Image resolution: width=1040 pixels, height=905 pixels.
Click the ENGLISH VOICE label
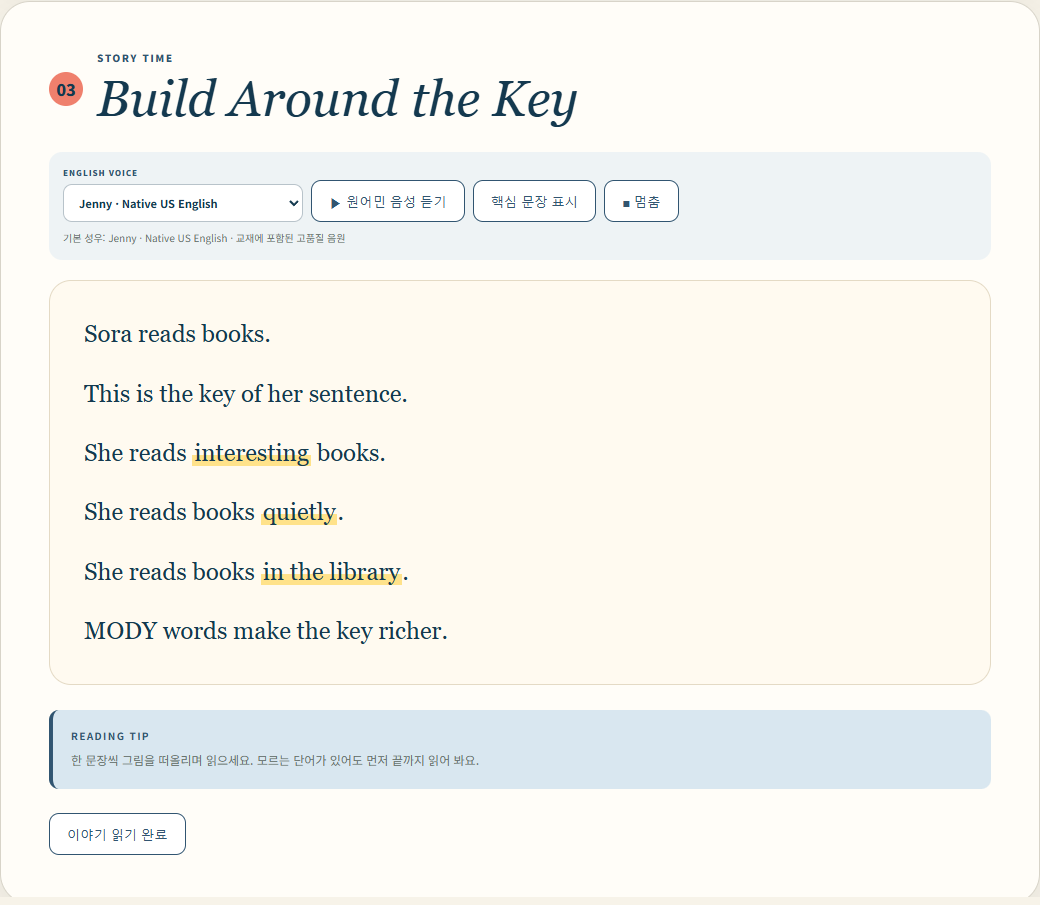pyautogui.click(x=100, y=173)
